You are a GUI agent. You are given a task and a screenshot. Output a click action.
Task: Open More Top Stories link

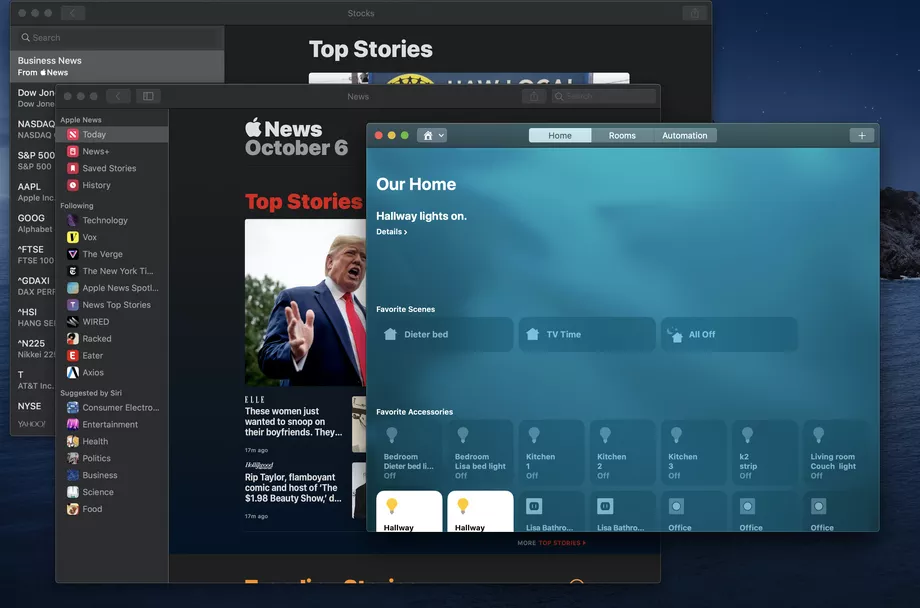tap(552, 543)
